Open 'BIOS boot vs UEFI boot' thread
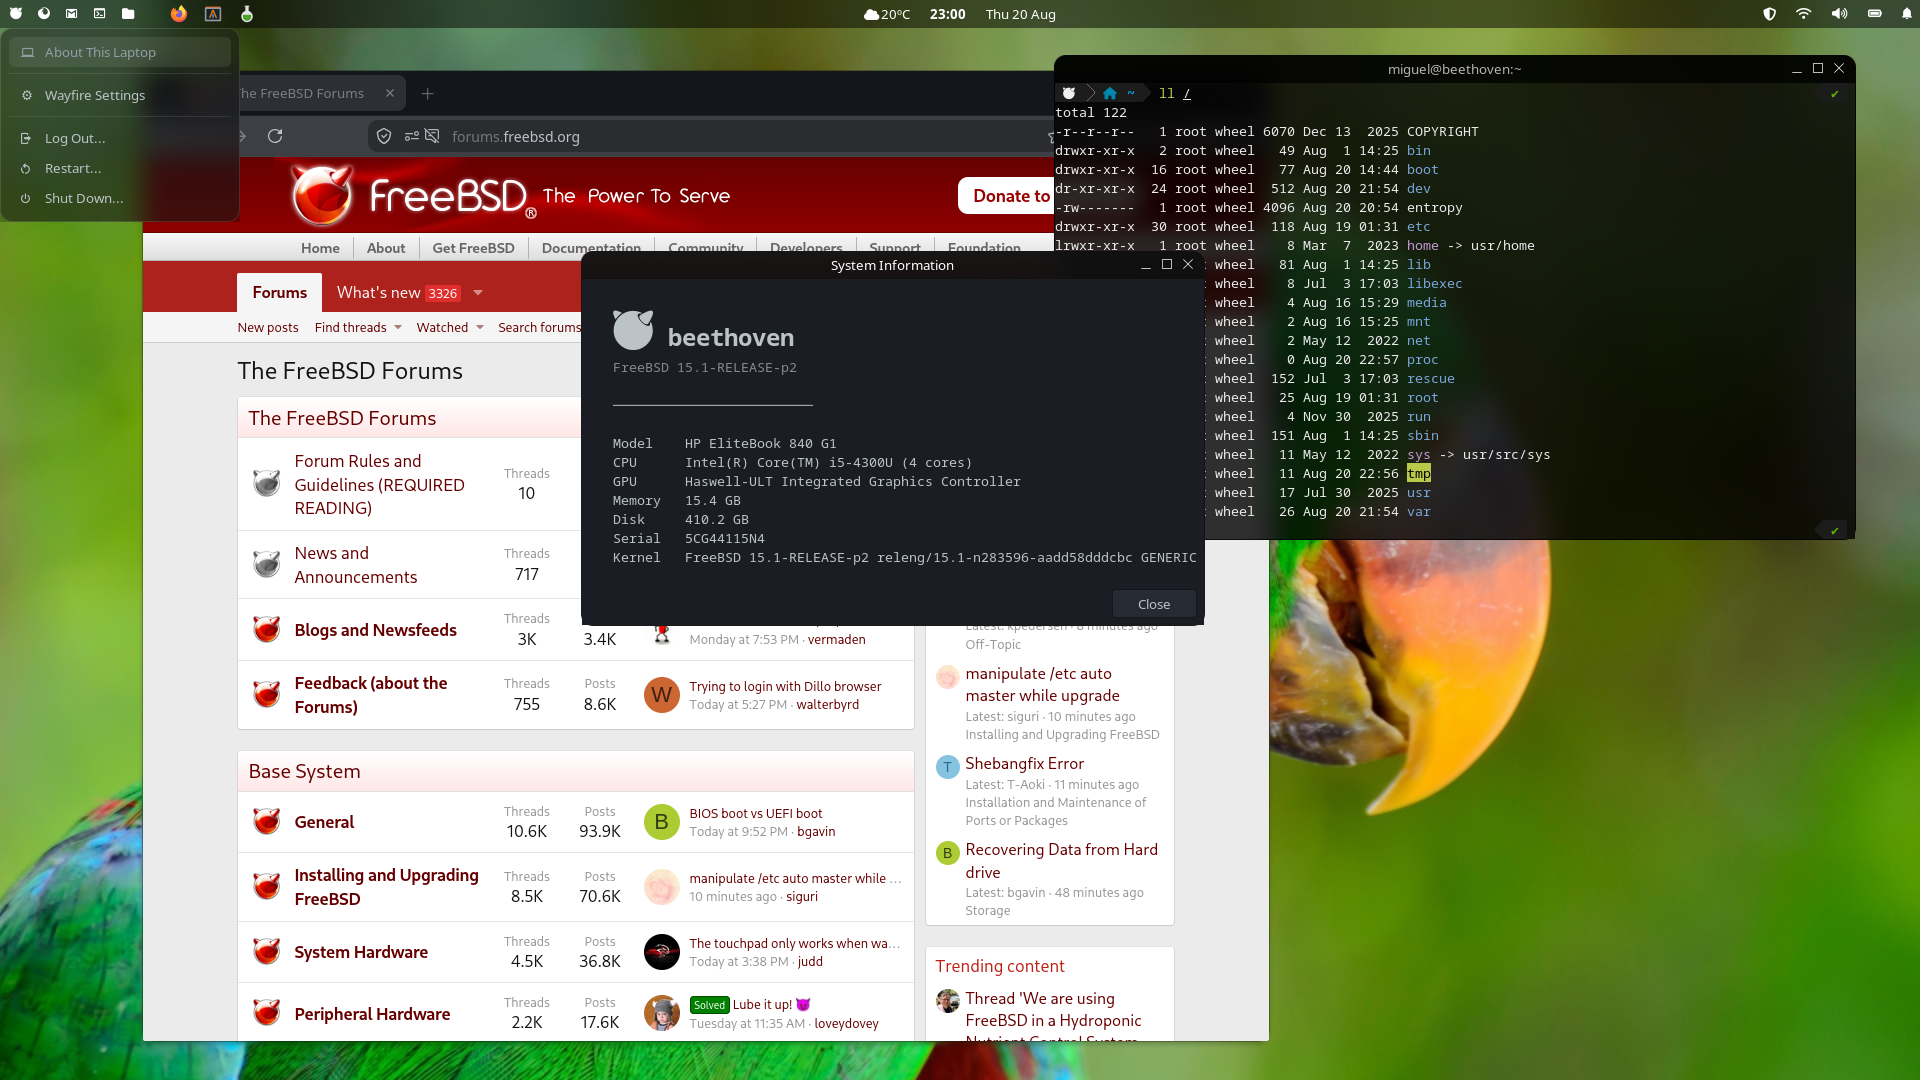Viewport: 1920px width, 1080px height. [755, 813]
